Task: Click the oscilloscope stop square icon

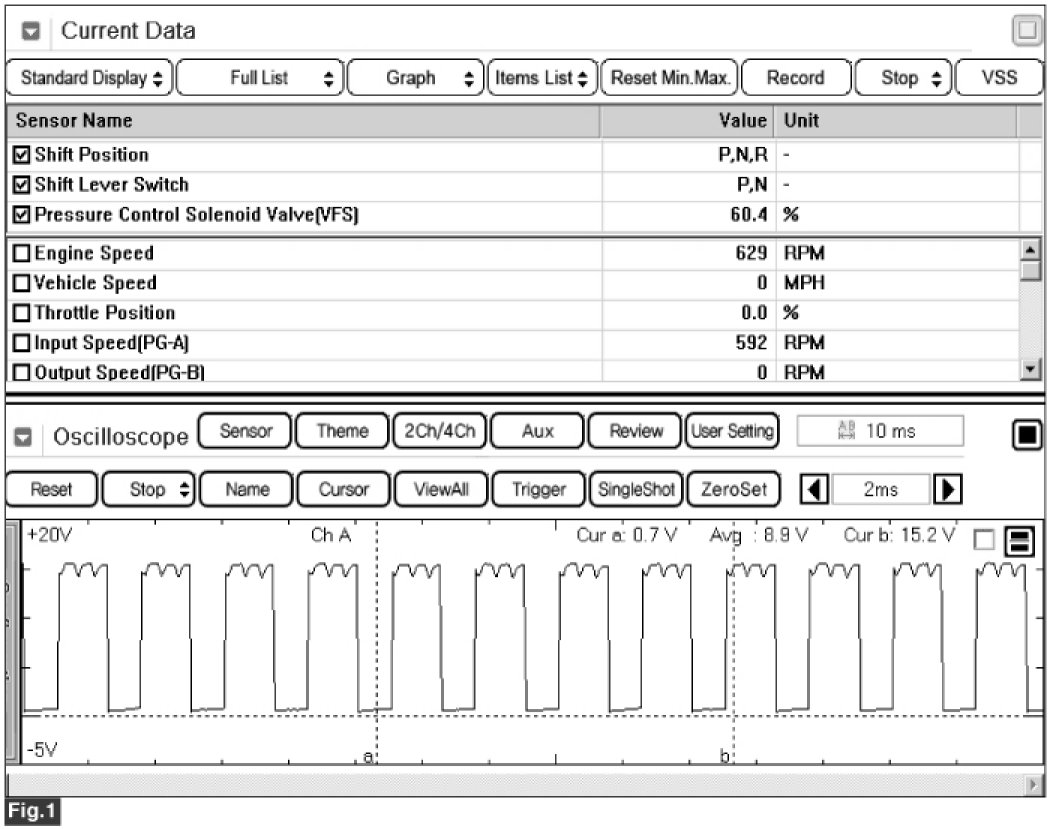Action: coord(1028,435)
